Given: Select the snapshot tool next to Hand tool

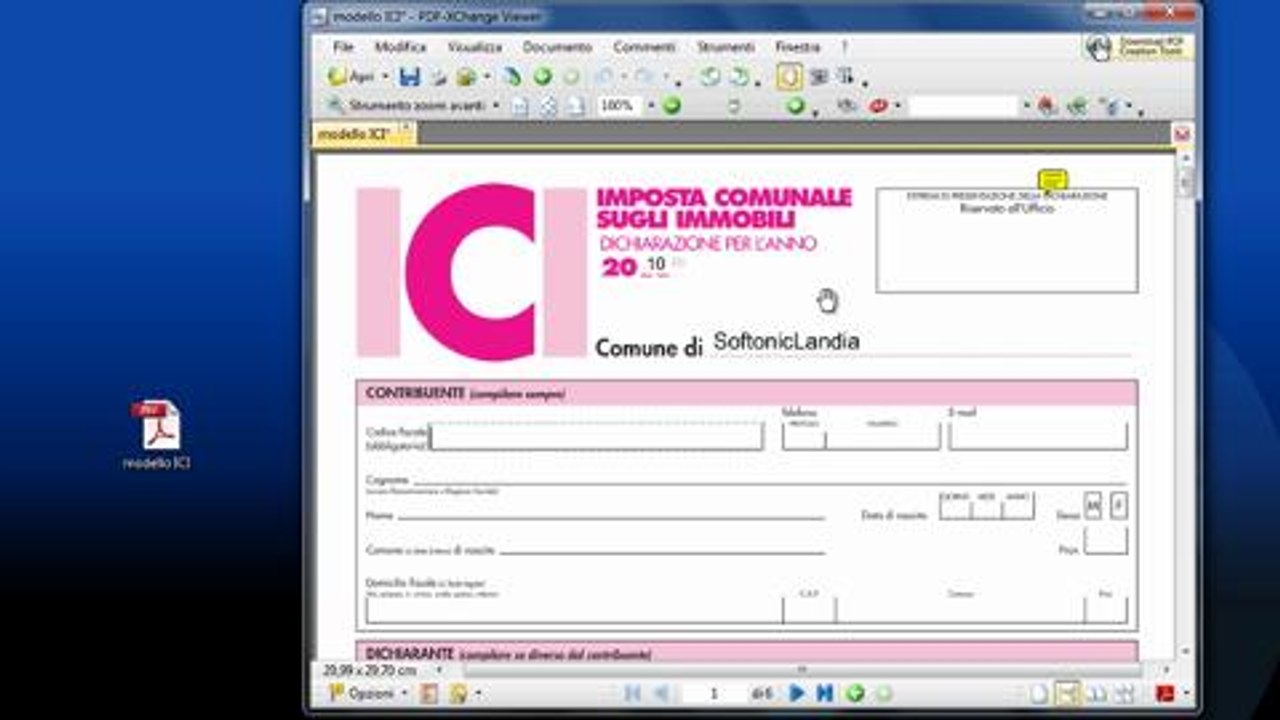Looking at the screenshot, I should [x=819, y=77].
